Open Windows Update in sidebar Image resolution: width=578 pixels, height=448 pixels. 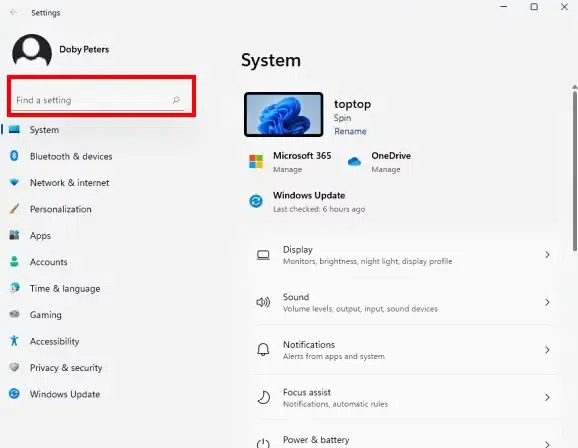65,394
